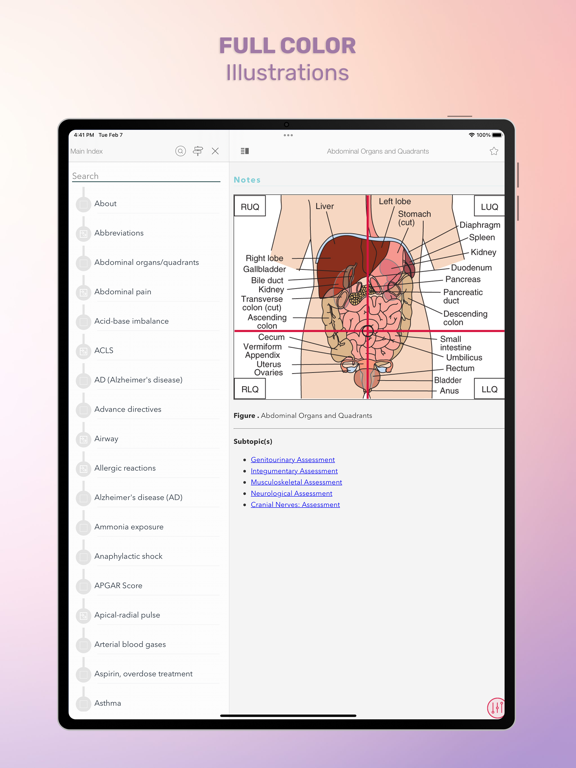This screenshot has width=576, height=768.
Task: Open Anaphylactic shock topic
Action: (x=128, y=556)
